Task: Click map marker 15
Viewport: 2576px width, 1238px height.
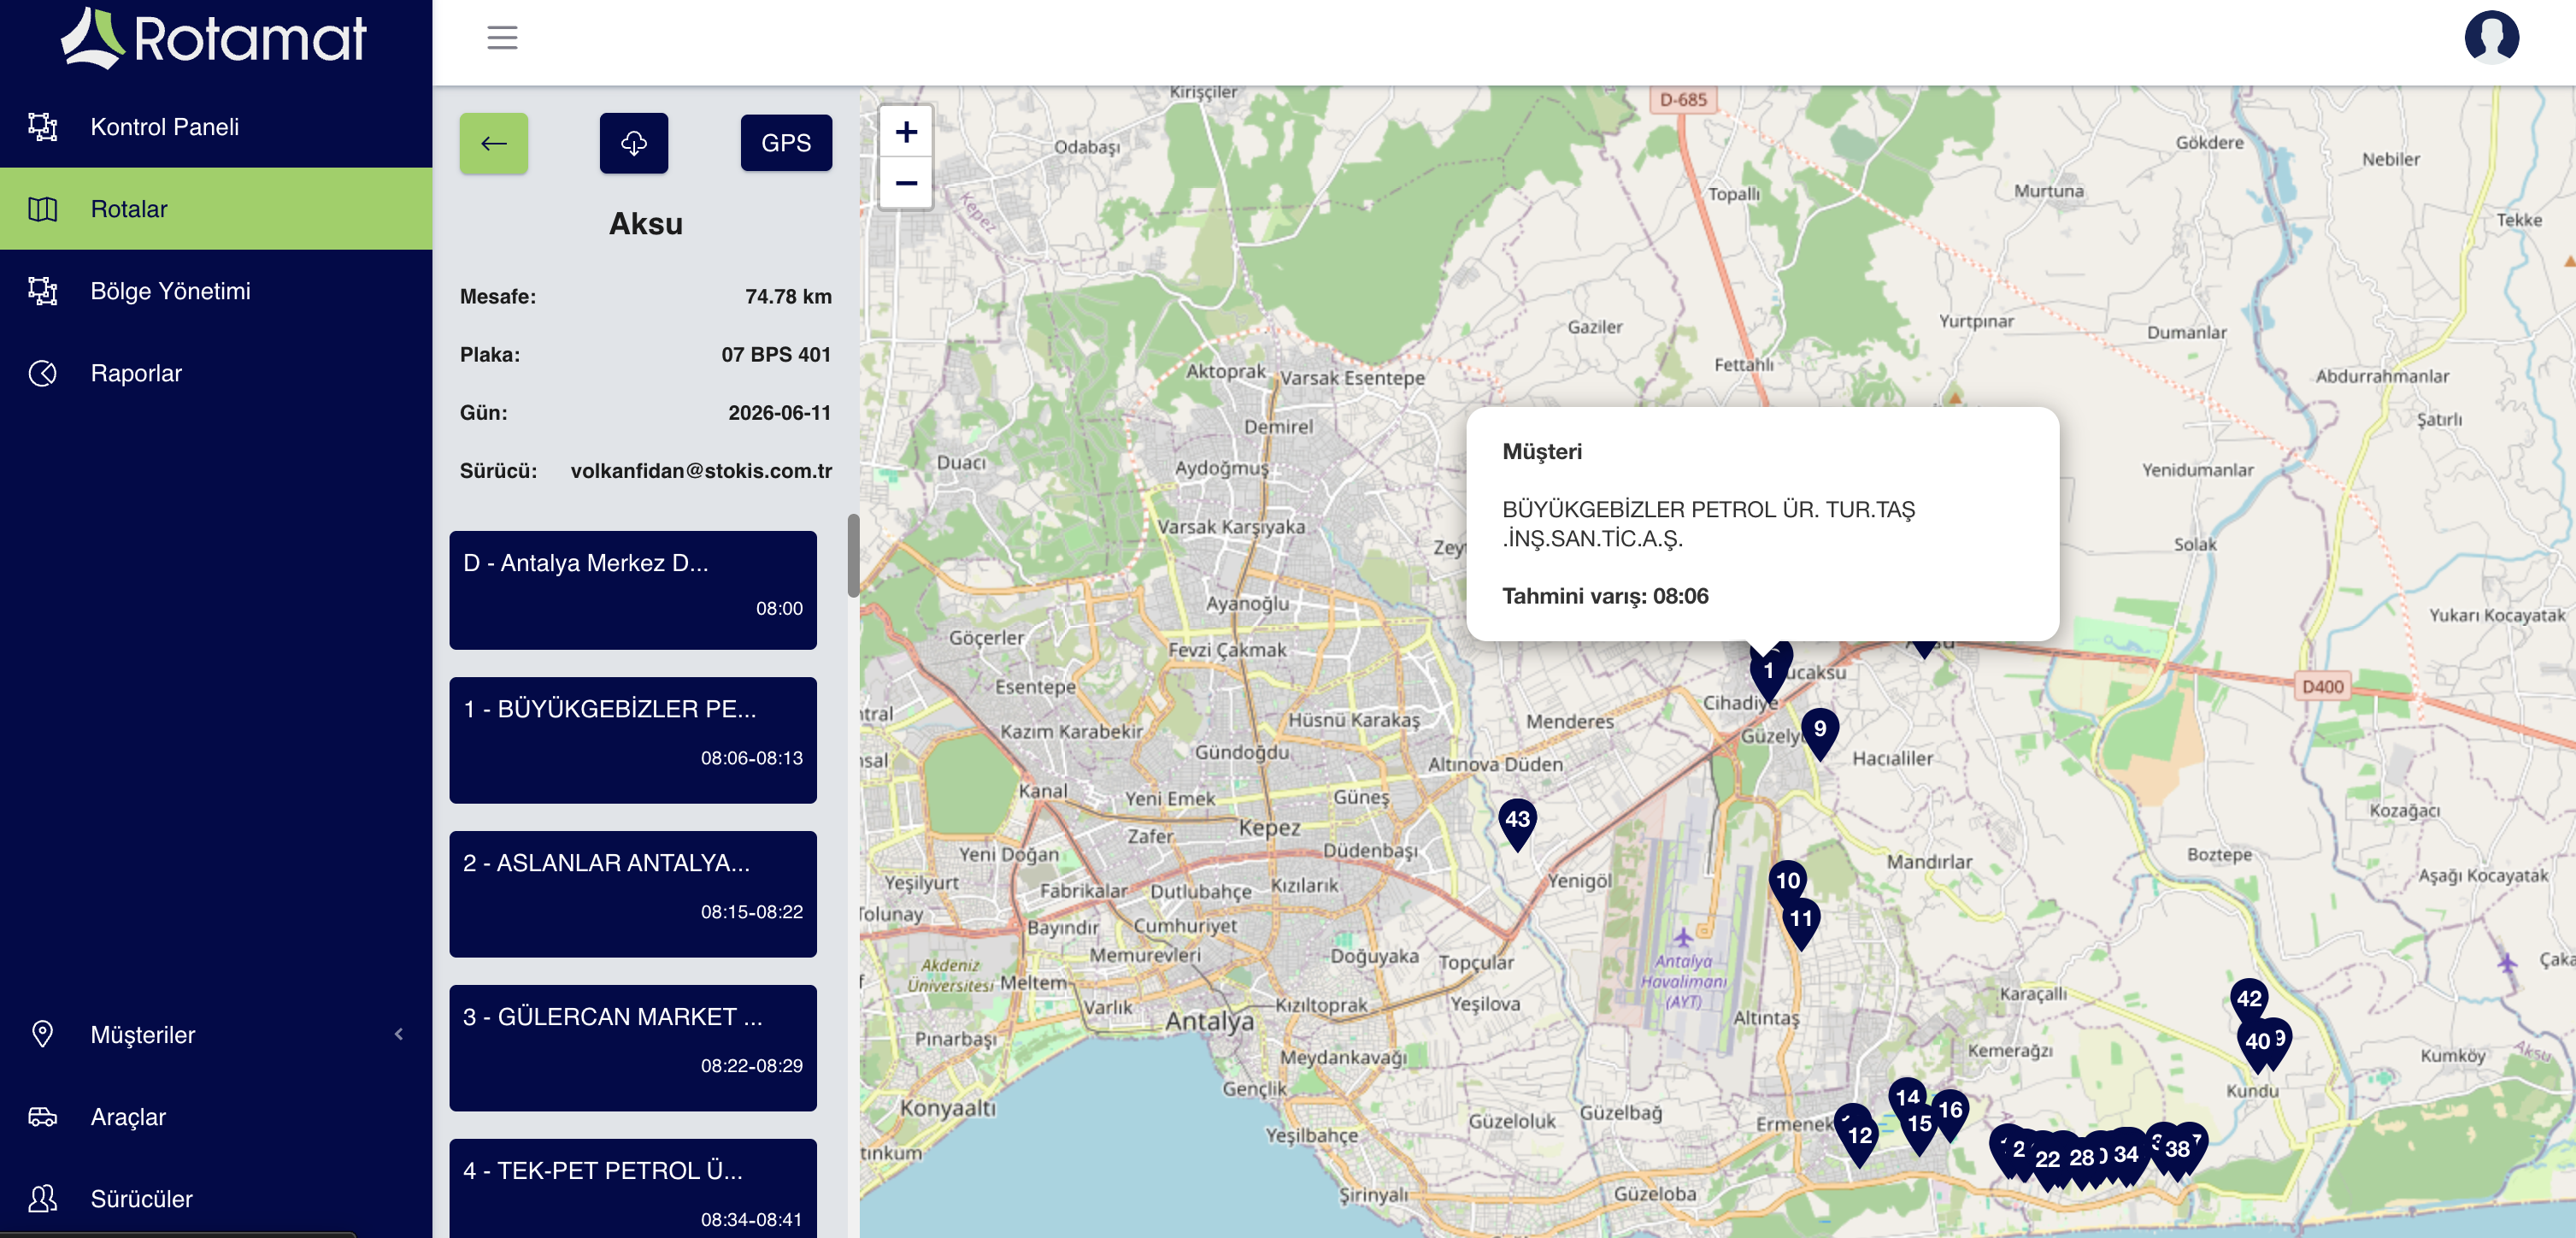Action: pyautogui.click(x=1919, y=1127)
